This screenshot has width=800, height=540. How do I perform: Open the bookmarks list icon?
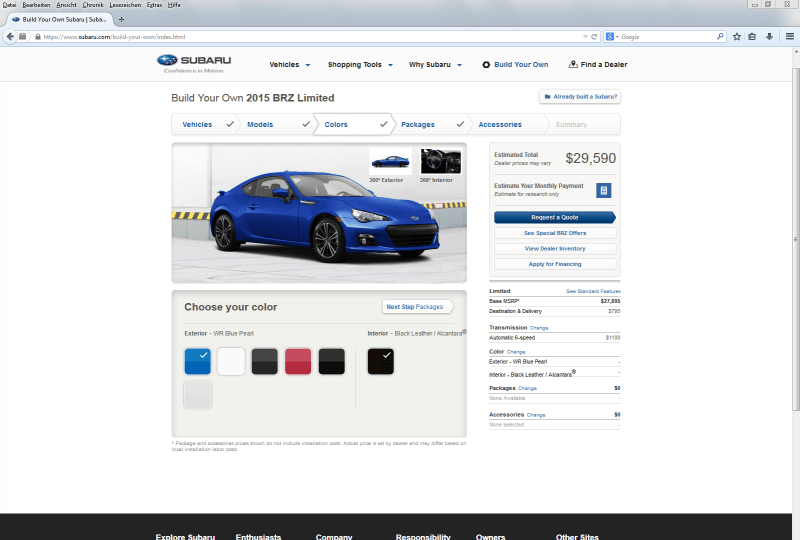[752, 37]
